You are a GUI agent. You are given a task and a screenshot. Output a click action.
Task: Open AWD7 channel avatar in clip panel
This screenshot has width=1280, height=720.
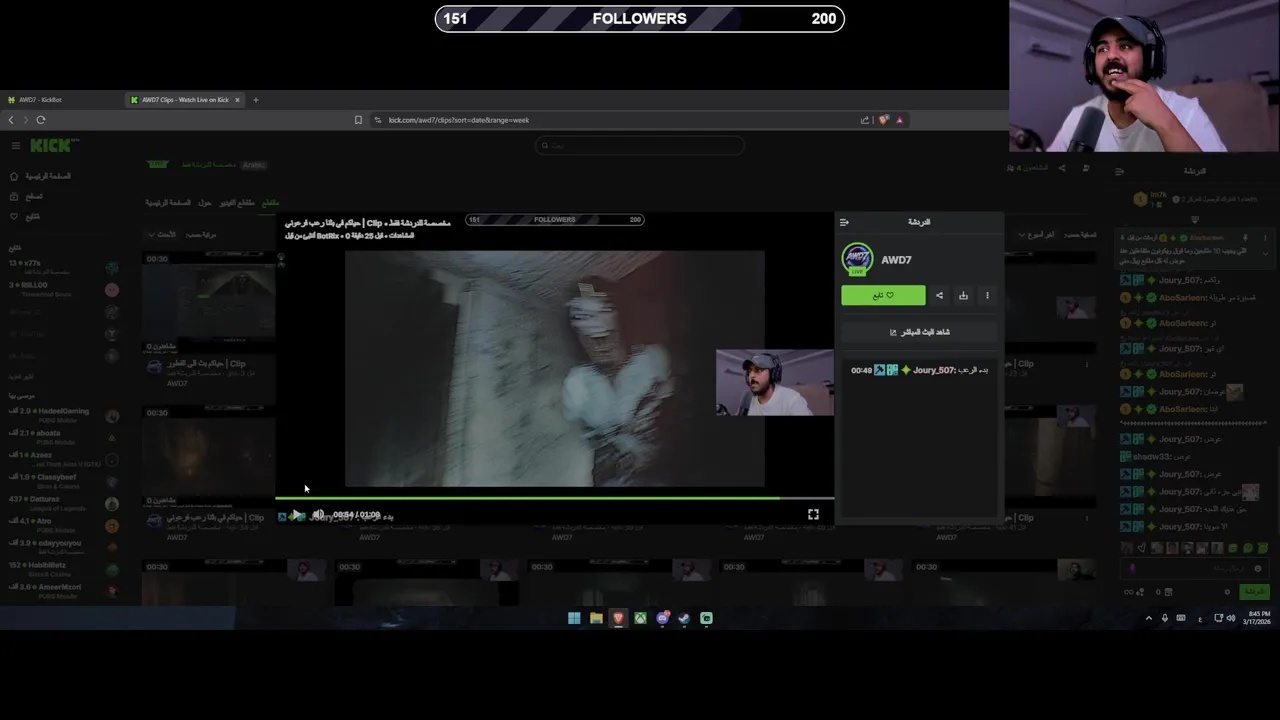click(857, 259)
